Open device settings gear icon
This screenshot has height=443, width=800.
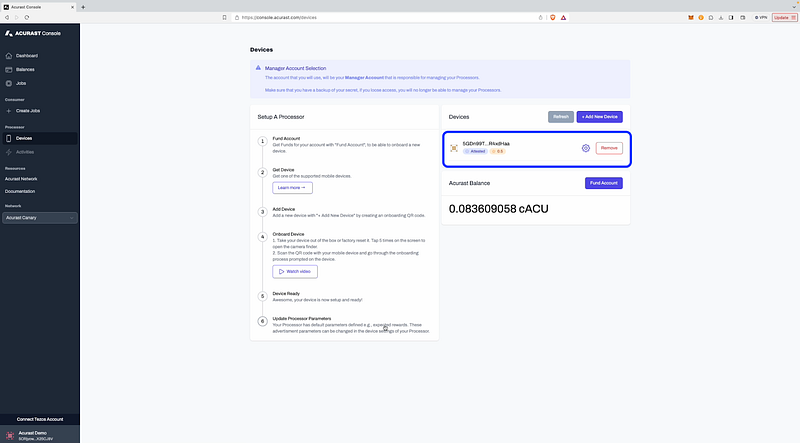[586, 148]
